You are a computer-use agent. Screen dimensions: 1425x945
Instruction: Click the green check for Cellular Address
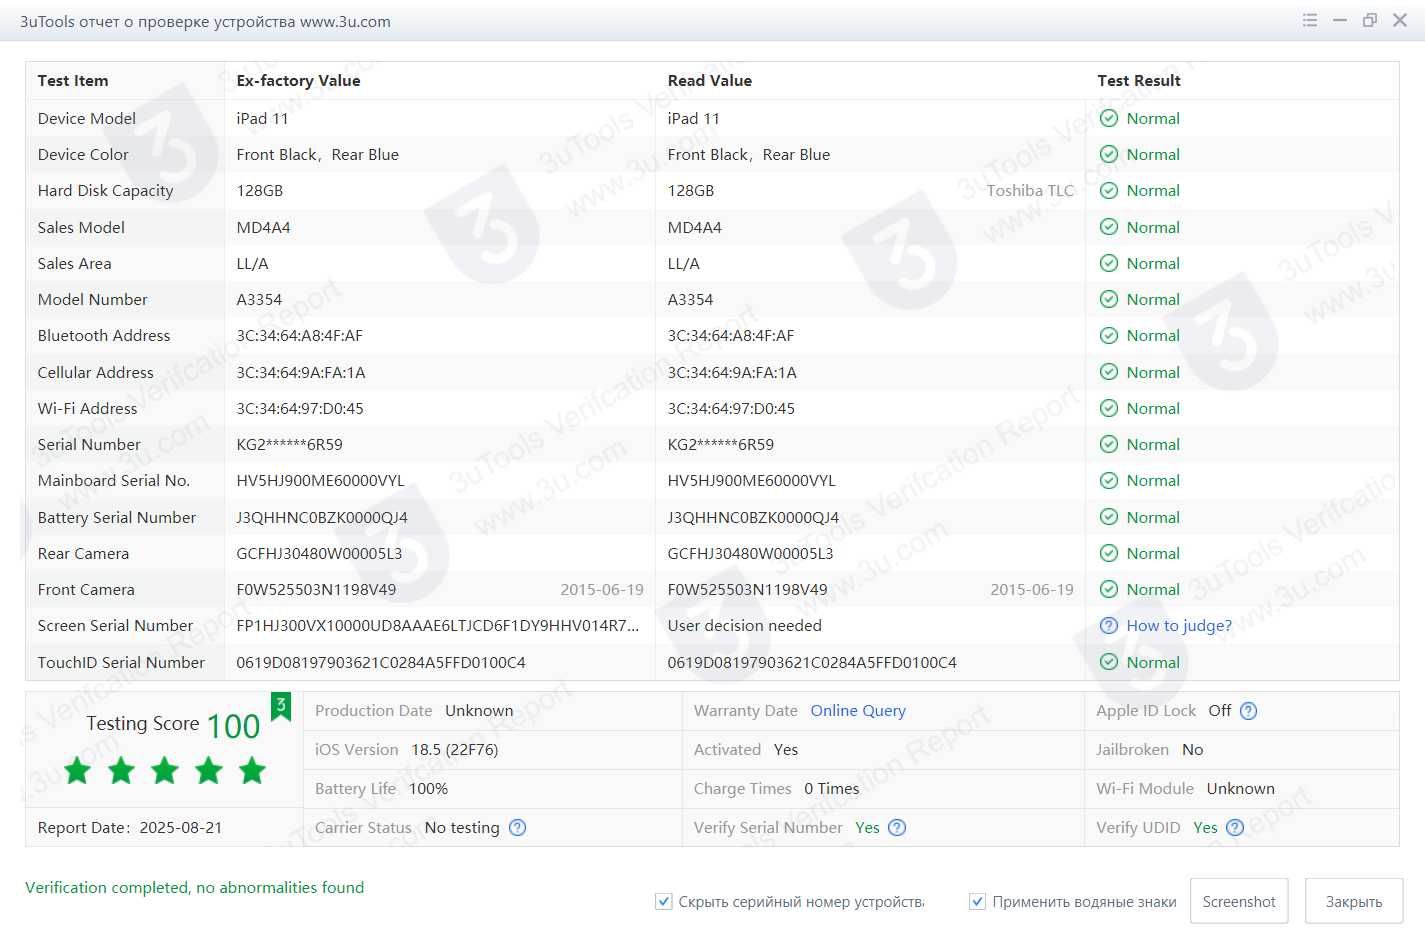[x=1108, y=372]
